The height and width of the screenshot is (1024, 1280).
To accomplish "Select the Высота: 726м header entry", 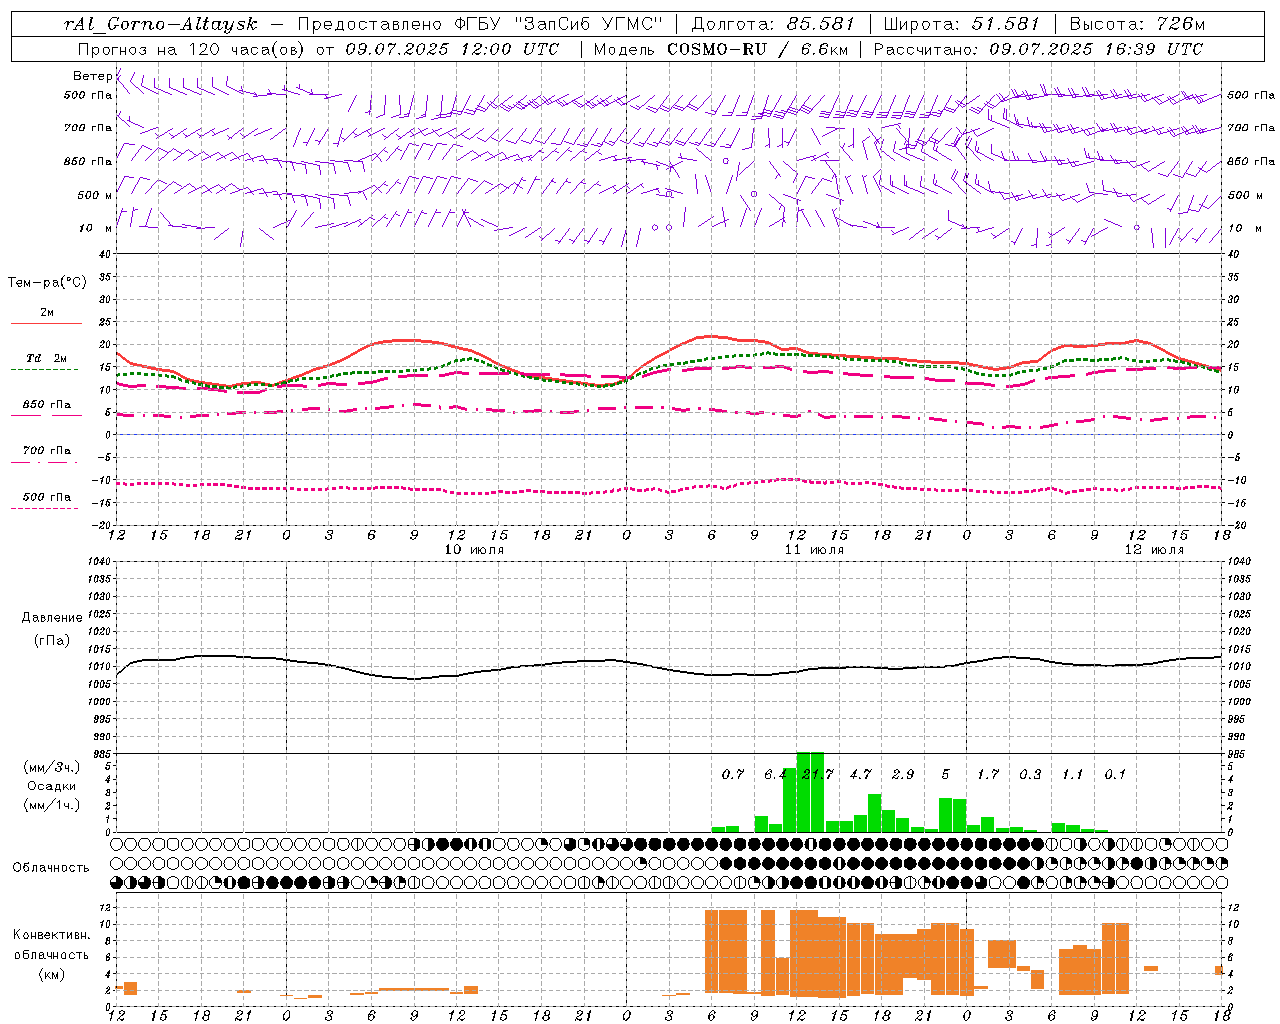I will (1137, 24).
